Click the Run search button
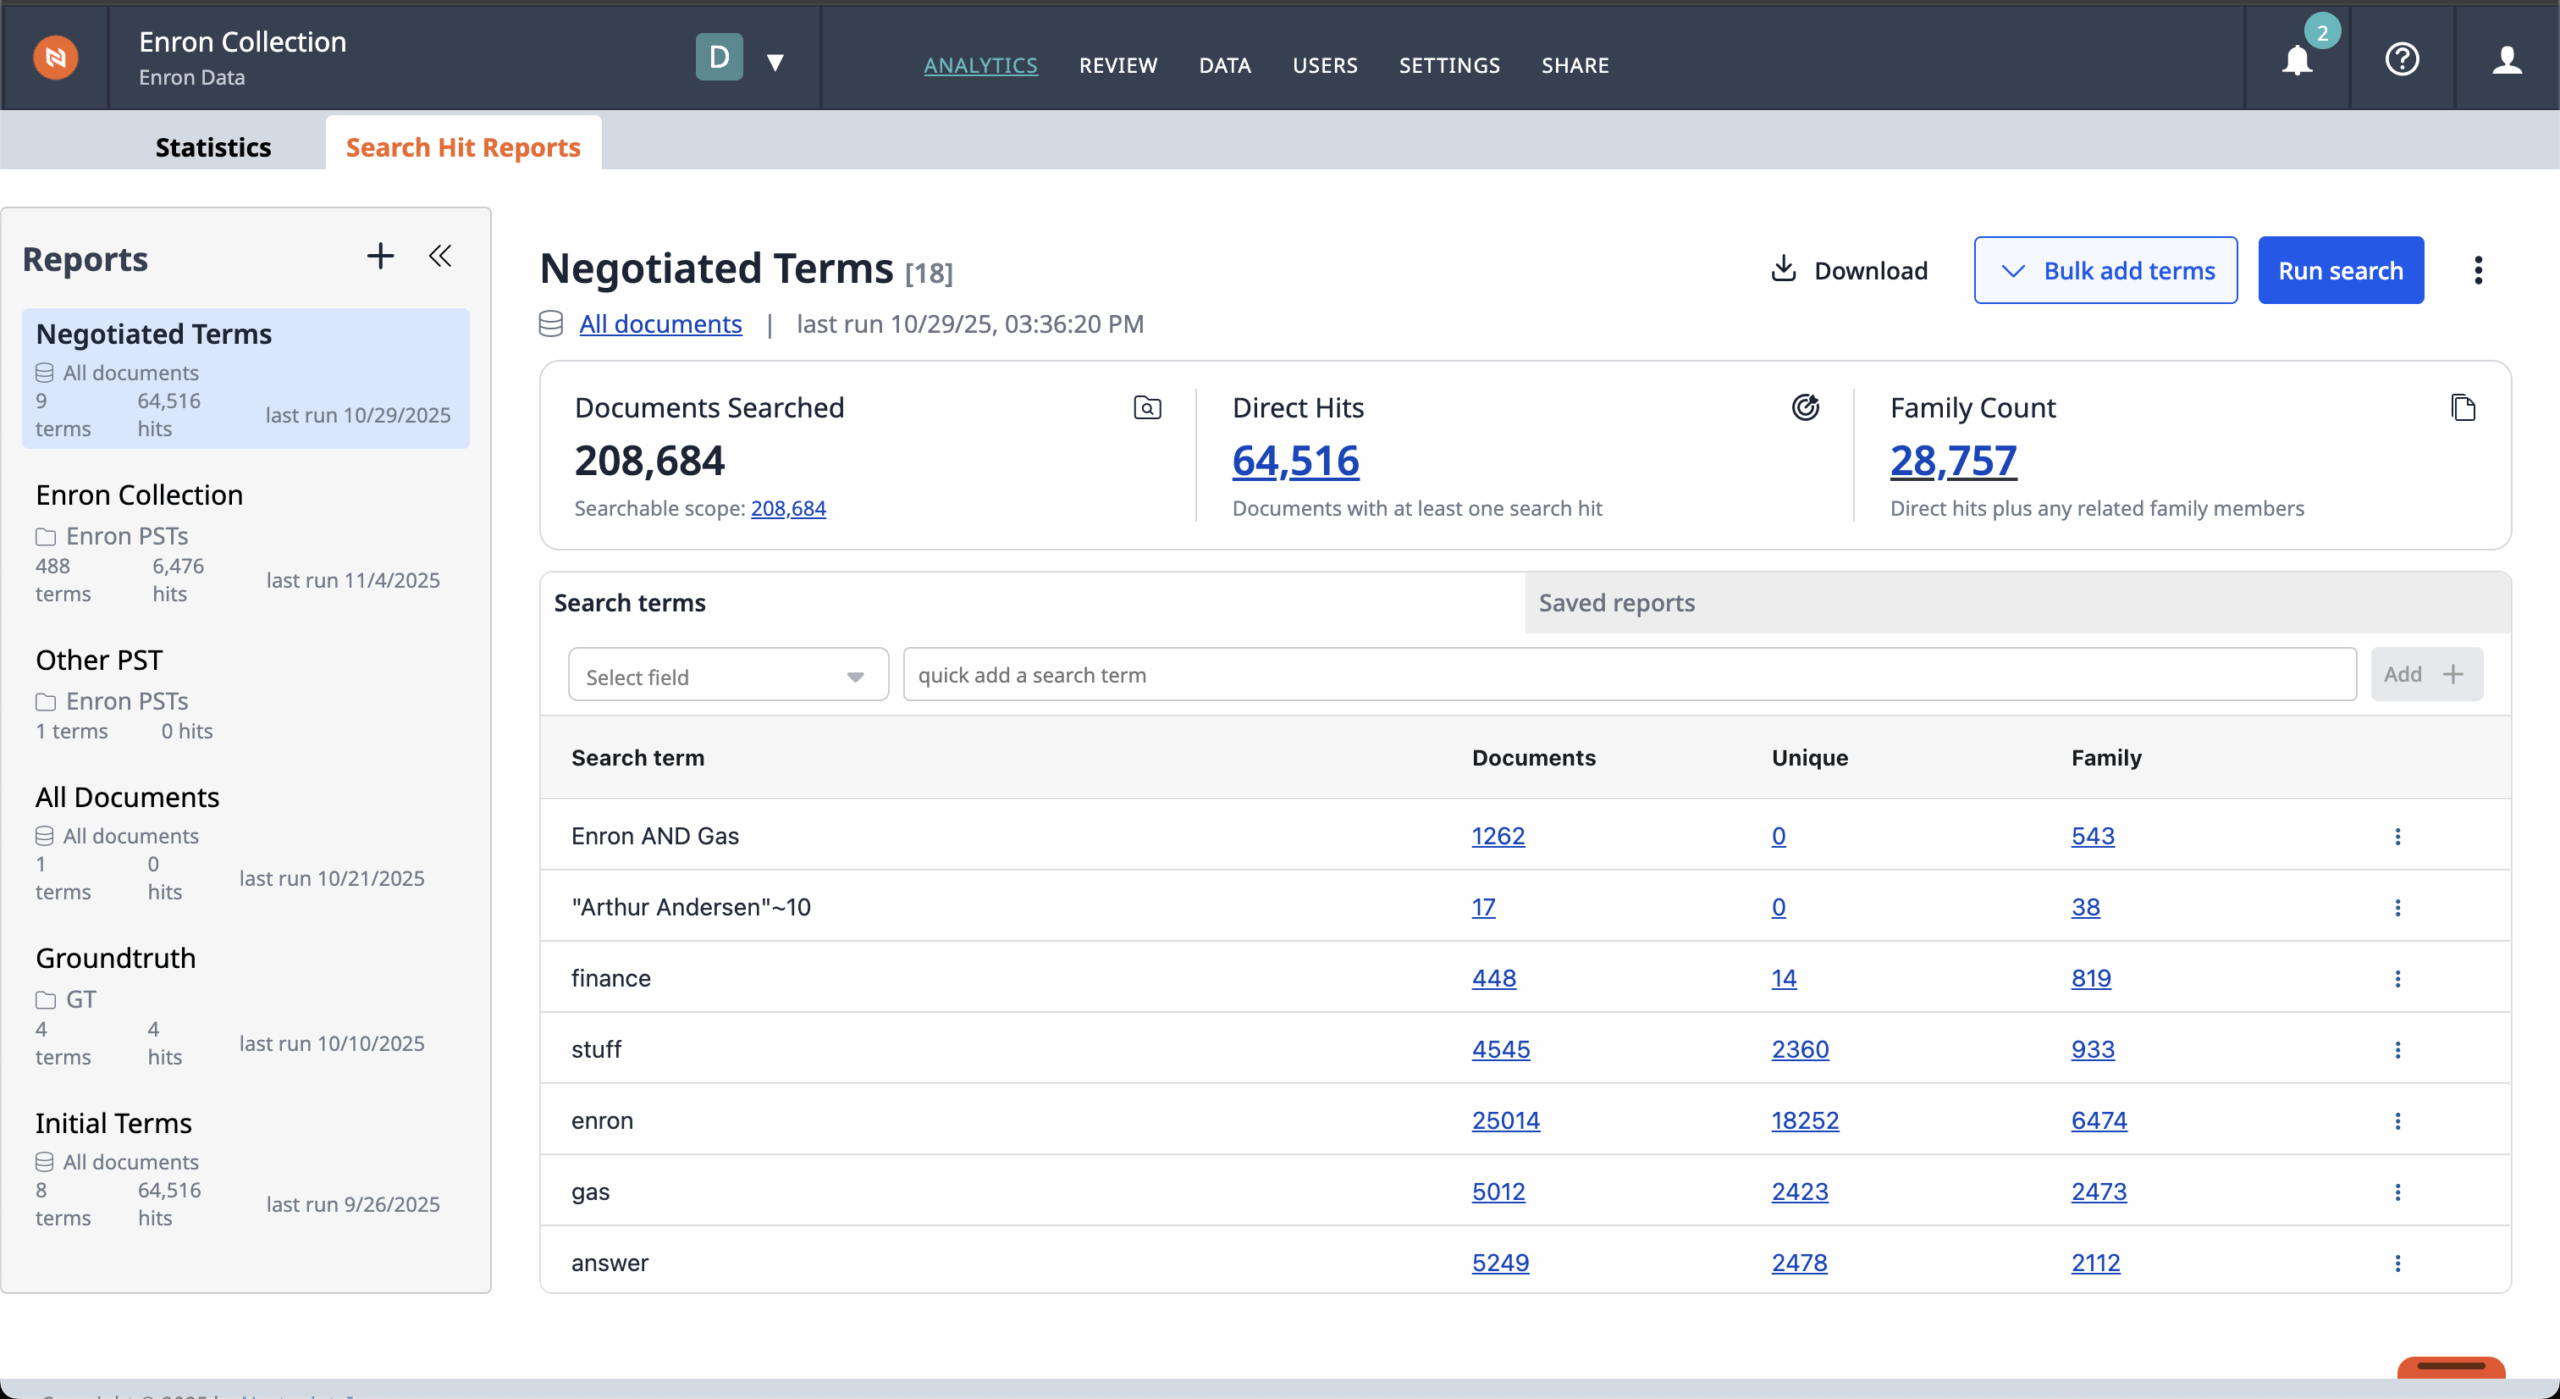The width and height of the screenshot is (2560, 1399). (x=2340, y=269)
